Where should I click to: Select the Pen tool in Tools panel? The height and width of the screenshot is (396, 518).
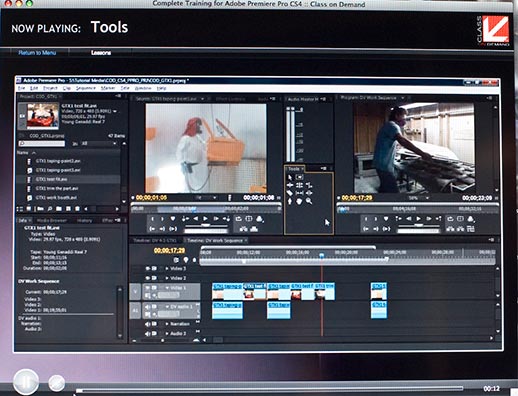pos(290,201)
